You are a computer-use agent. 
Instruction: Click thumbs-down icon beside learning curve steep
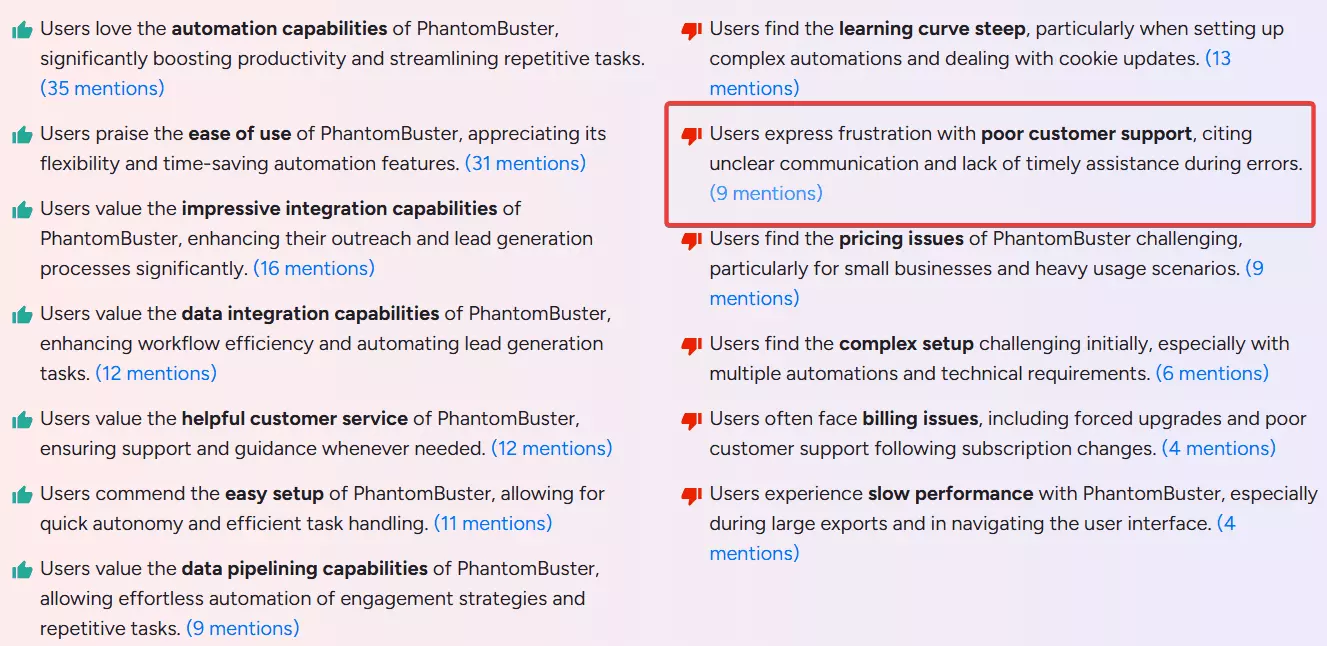pos(691,31)
